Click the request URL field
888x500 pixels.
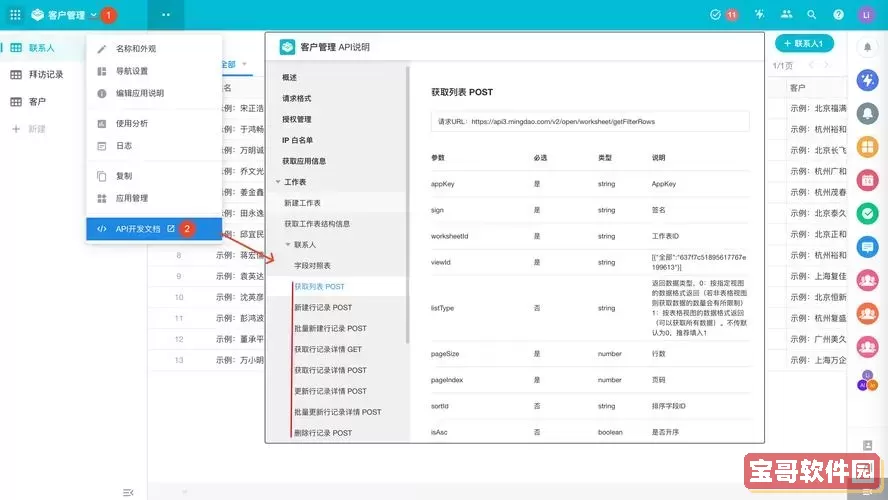coord(590,122)
